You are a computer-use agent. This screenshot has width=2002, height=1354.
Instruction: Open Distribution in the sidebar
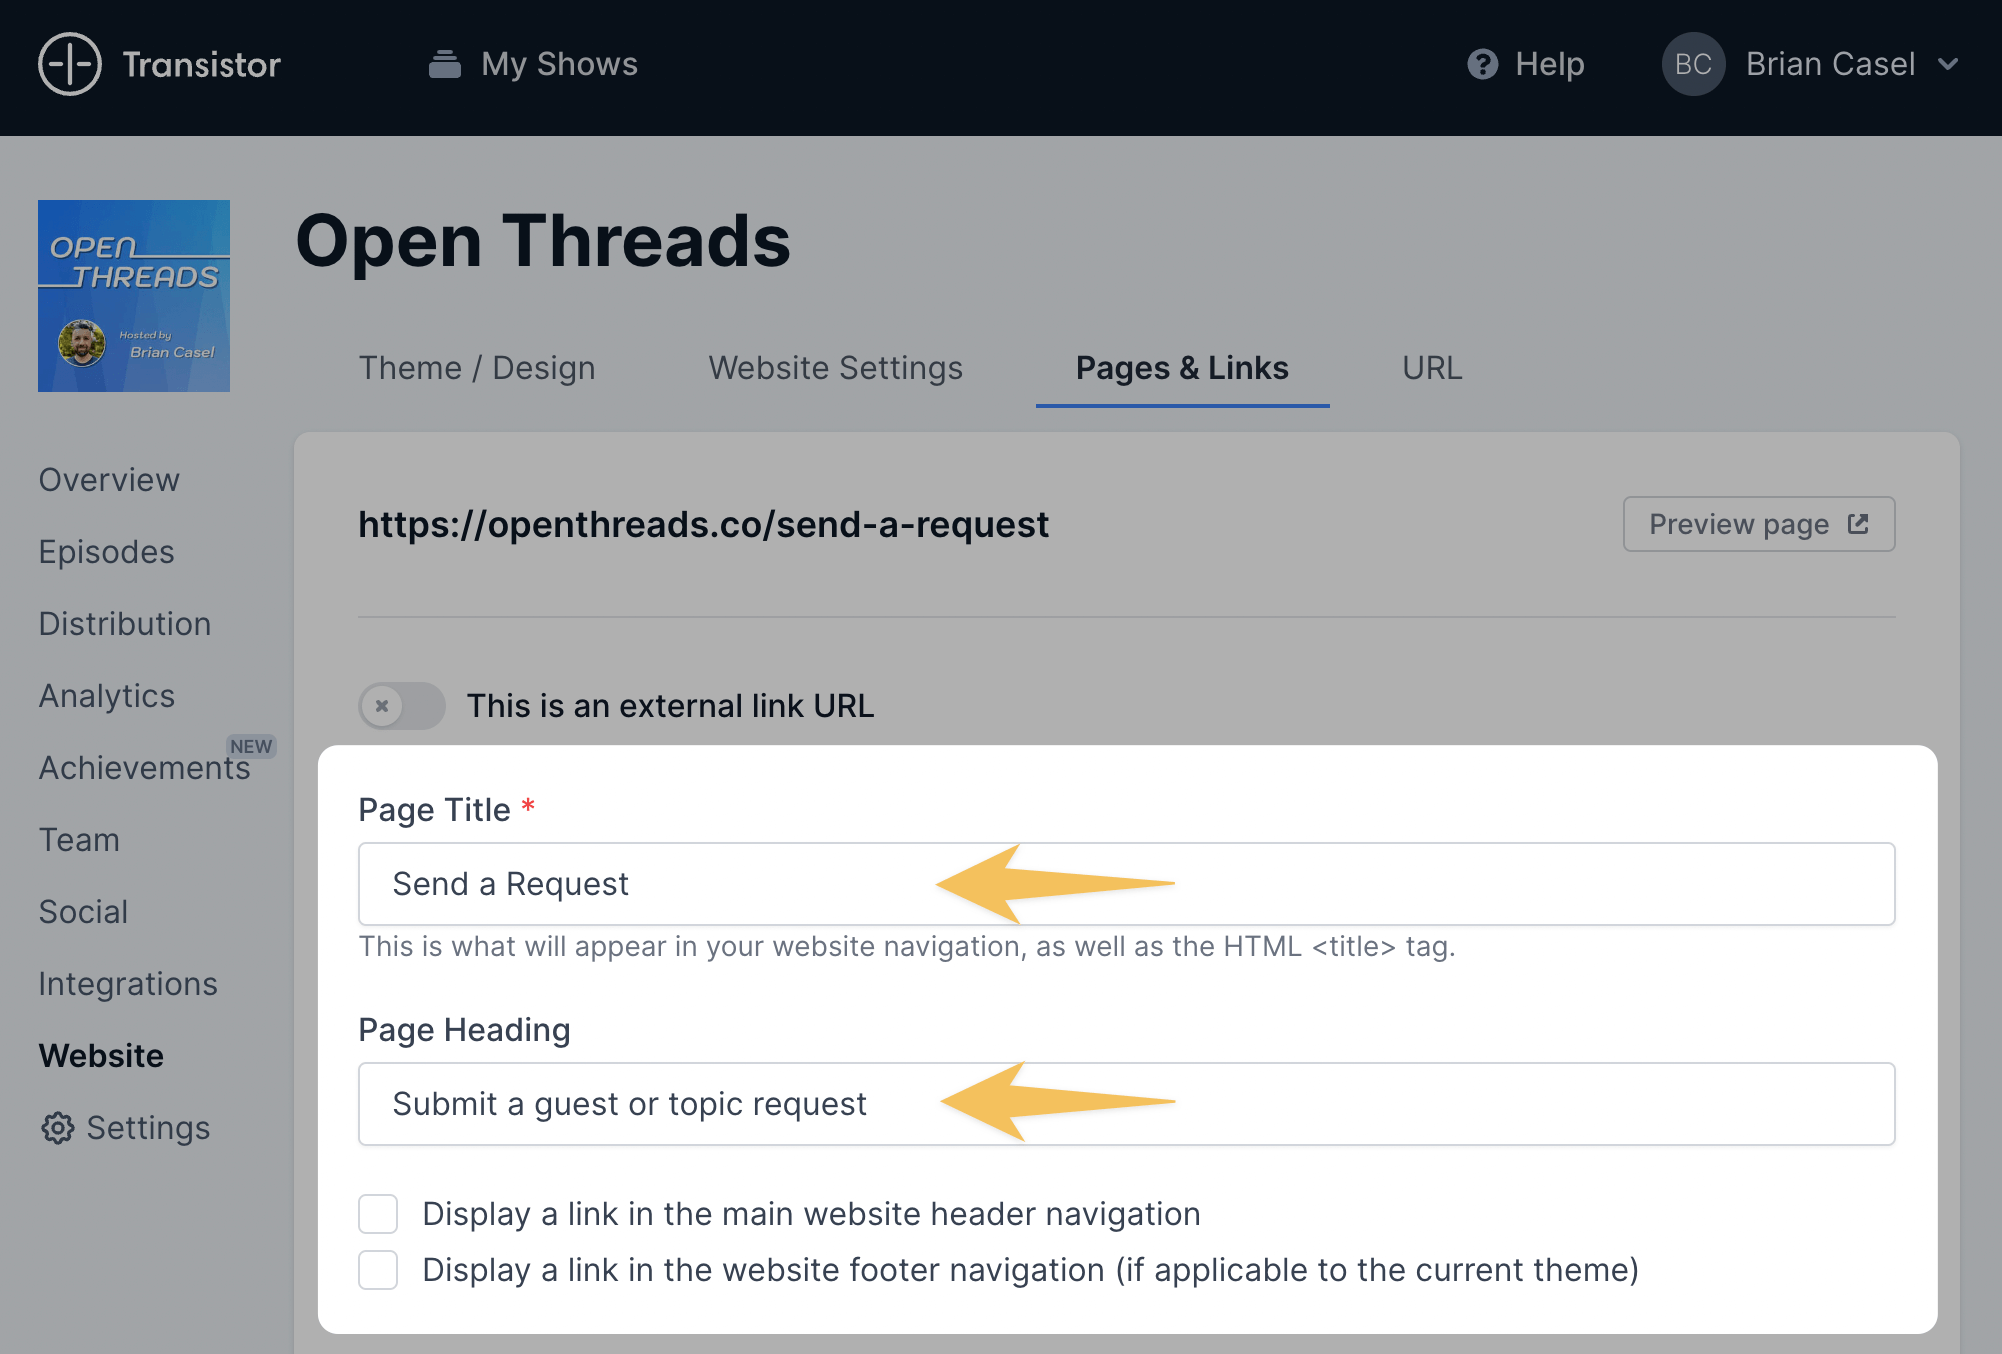125,624
